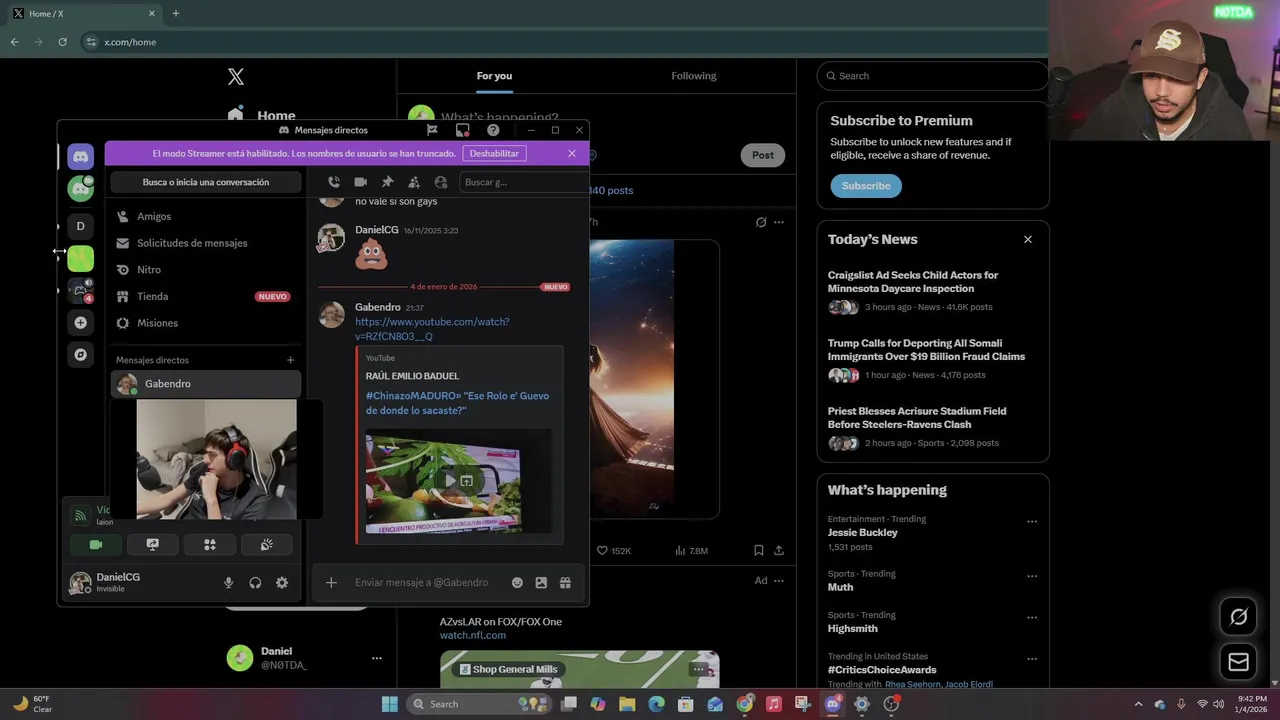Image resolution: width=1280 pixels, height=720 pixels.
Task: Open the 'D' server in Discord sidebar
Action: tap(81, 226)
